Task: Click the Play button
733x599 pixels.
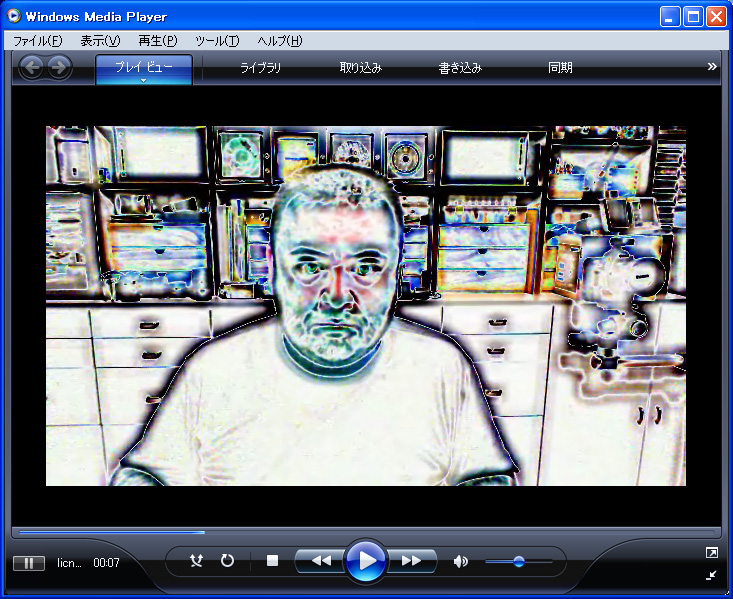Action: 366,561
